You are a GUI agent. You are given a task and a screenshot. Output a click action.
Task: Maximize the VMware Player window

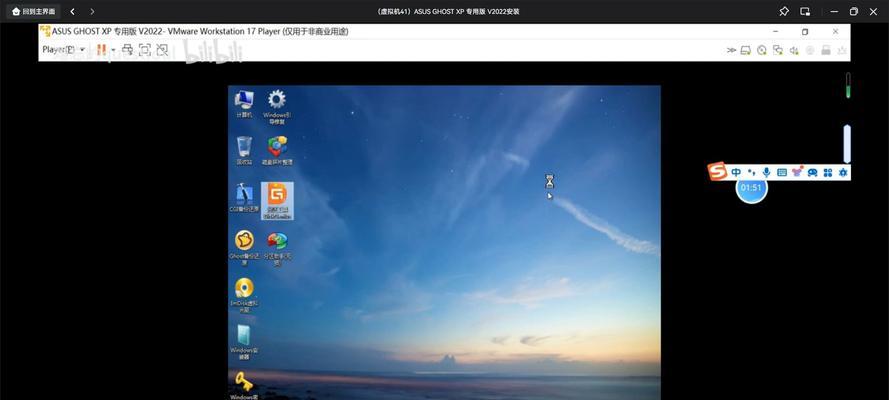805,32
